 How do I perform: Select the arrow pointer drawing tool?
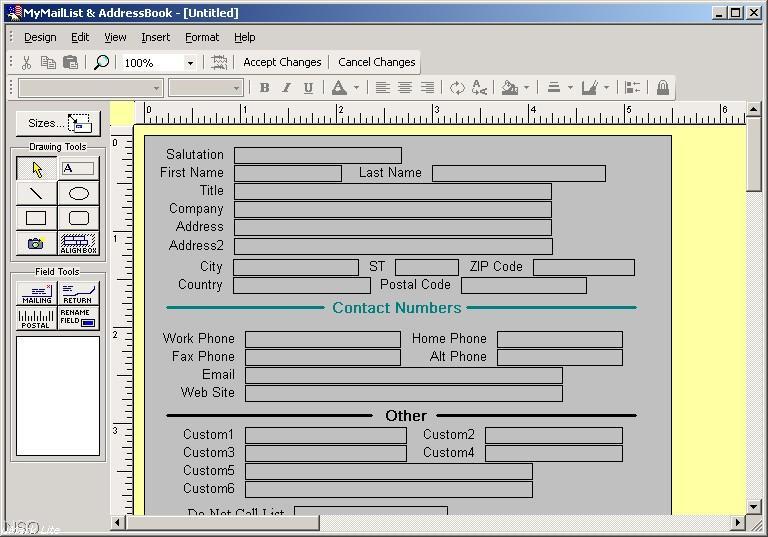tap(37, 169)
